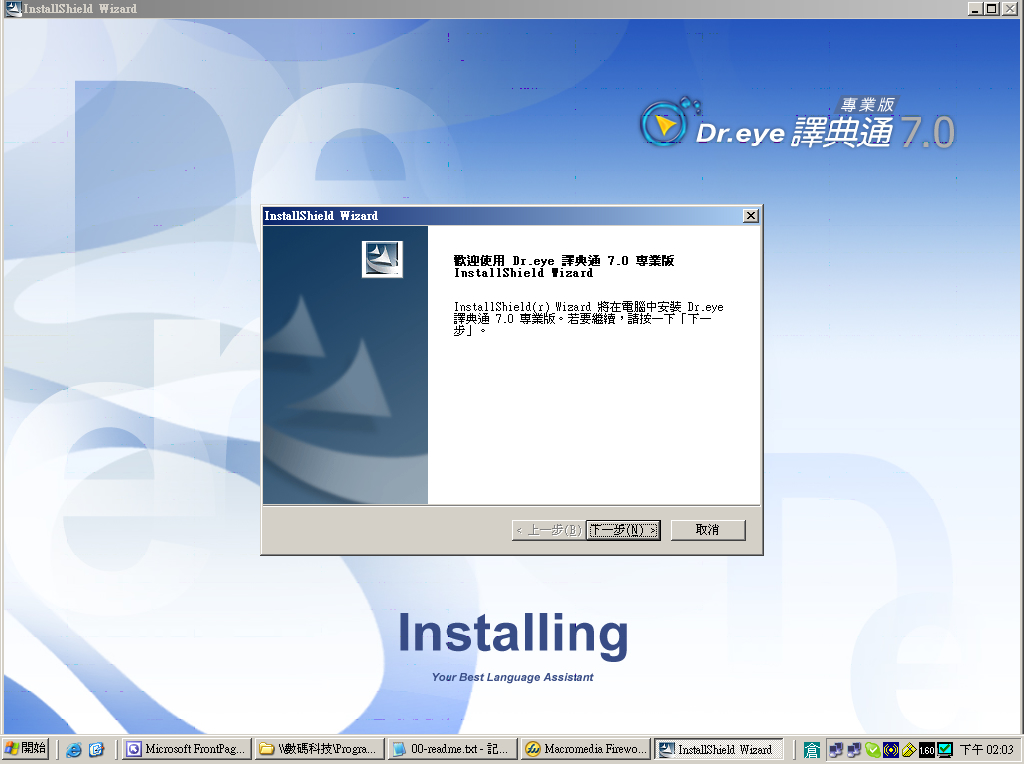Screen dimensions: 1024x768
Task: Select InstallShield Wizard taskbar button
Action: point(718,749)
